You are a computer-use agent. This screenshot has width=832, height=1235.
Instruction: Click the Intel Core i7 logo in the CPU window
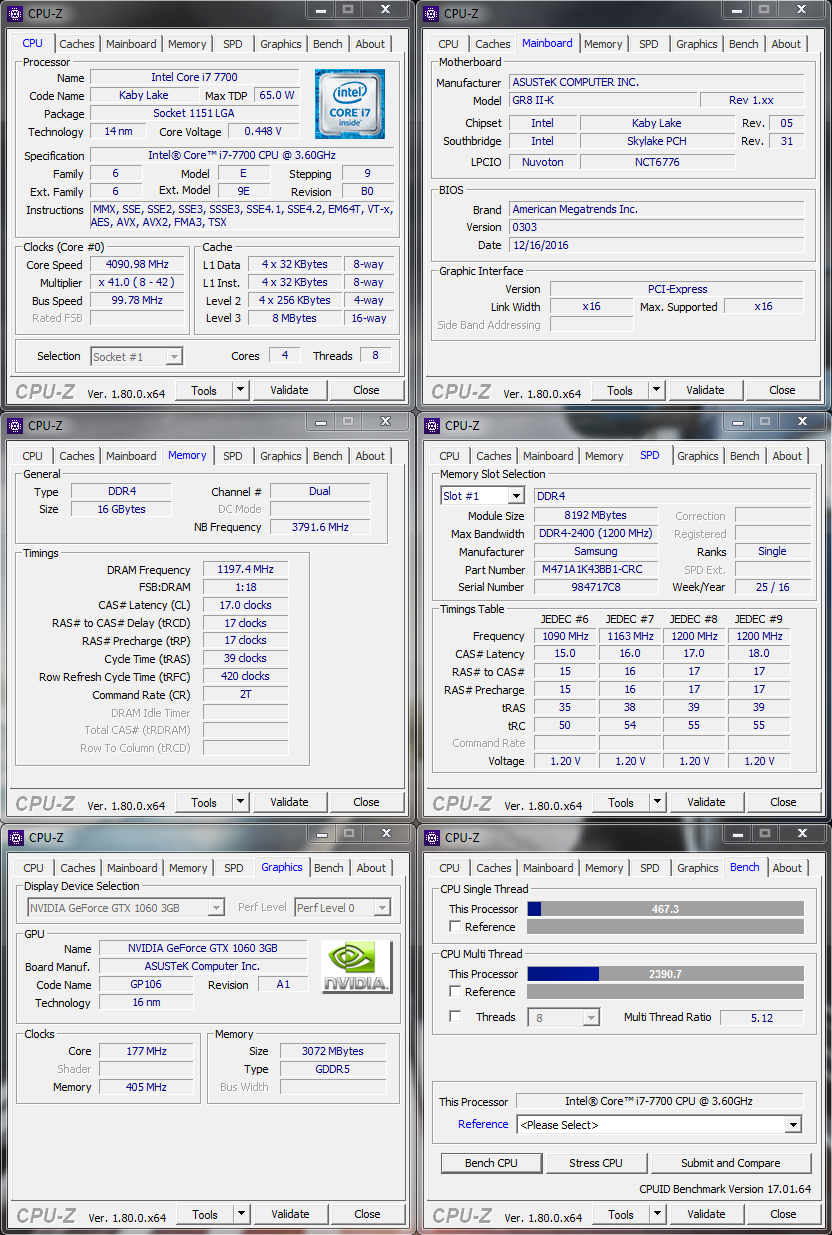(x=350, y=104)
